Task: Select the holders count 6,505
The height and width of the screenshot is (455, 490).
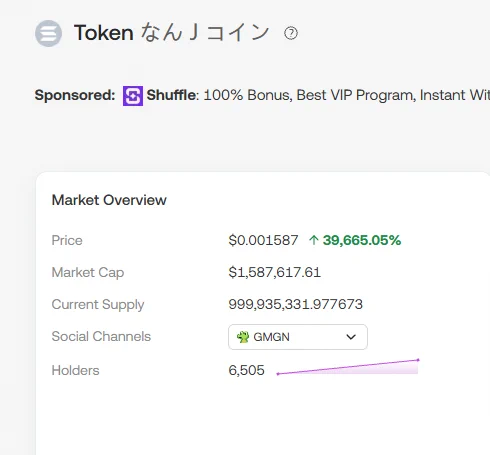Action: [x=246, y=370]
